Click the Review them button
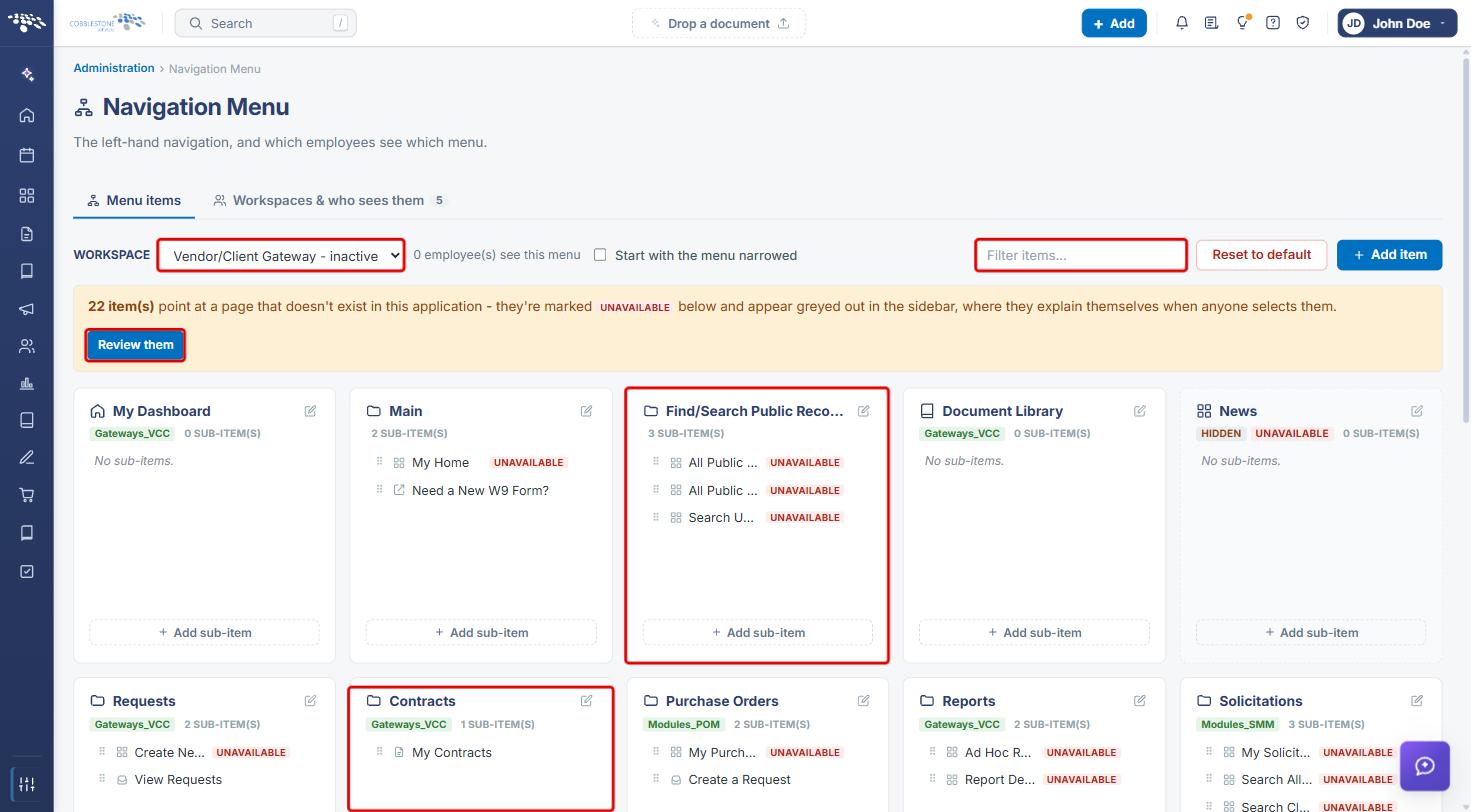Image resolution: width=1471 pixels, height=812 pixels. [135, 345]
